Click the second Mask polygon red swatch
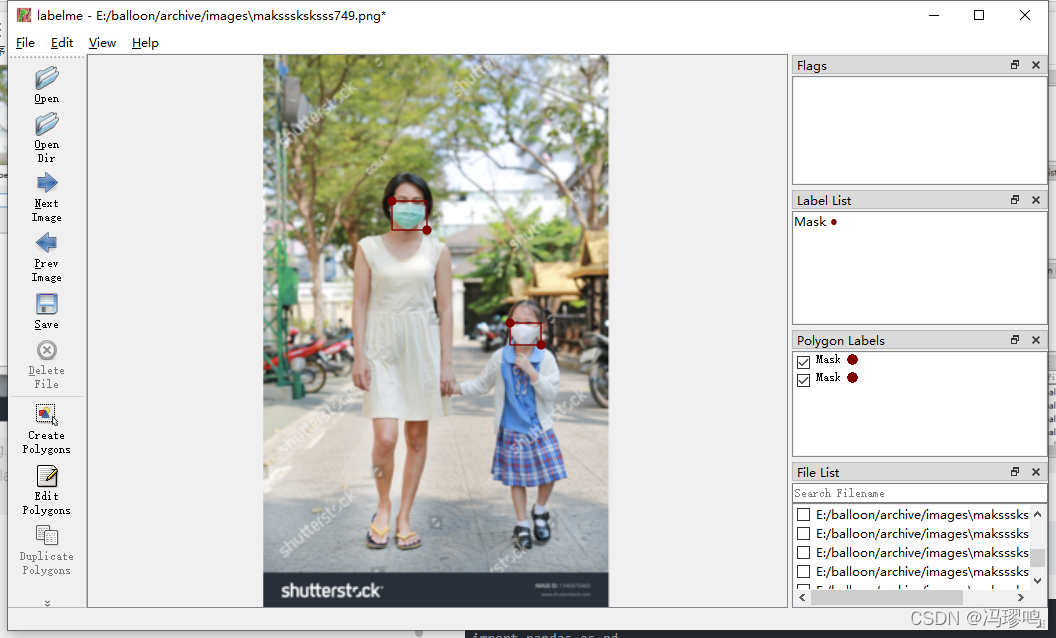This screenshot has width=1056, height=638. 853,377
